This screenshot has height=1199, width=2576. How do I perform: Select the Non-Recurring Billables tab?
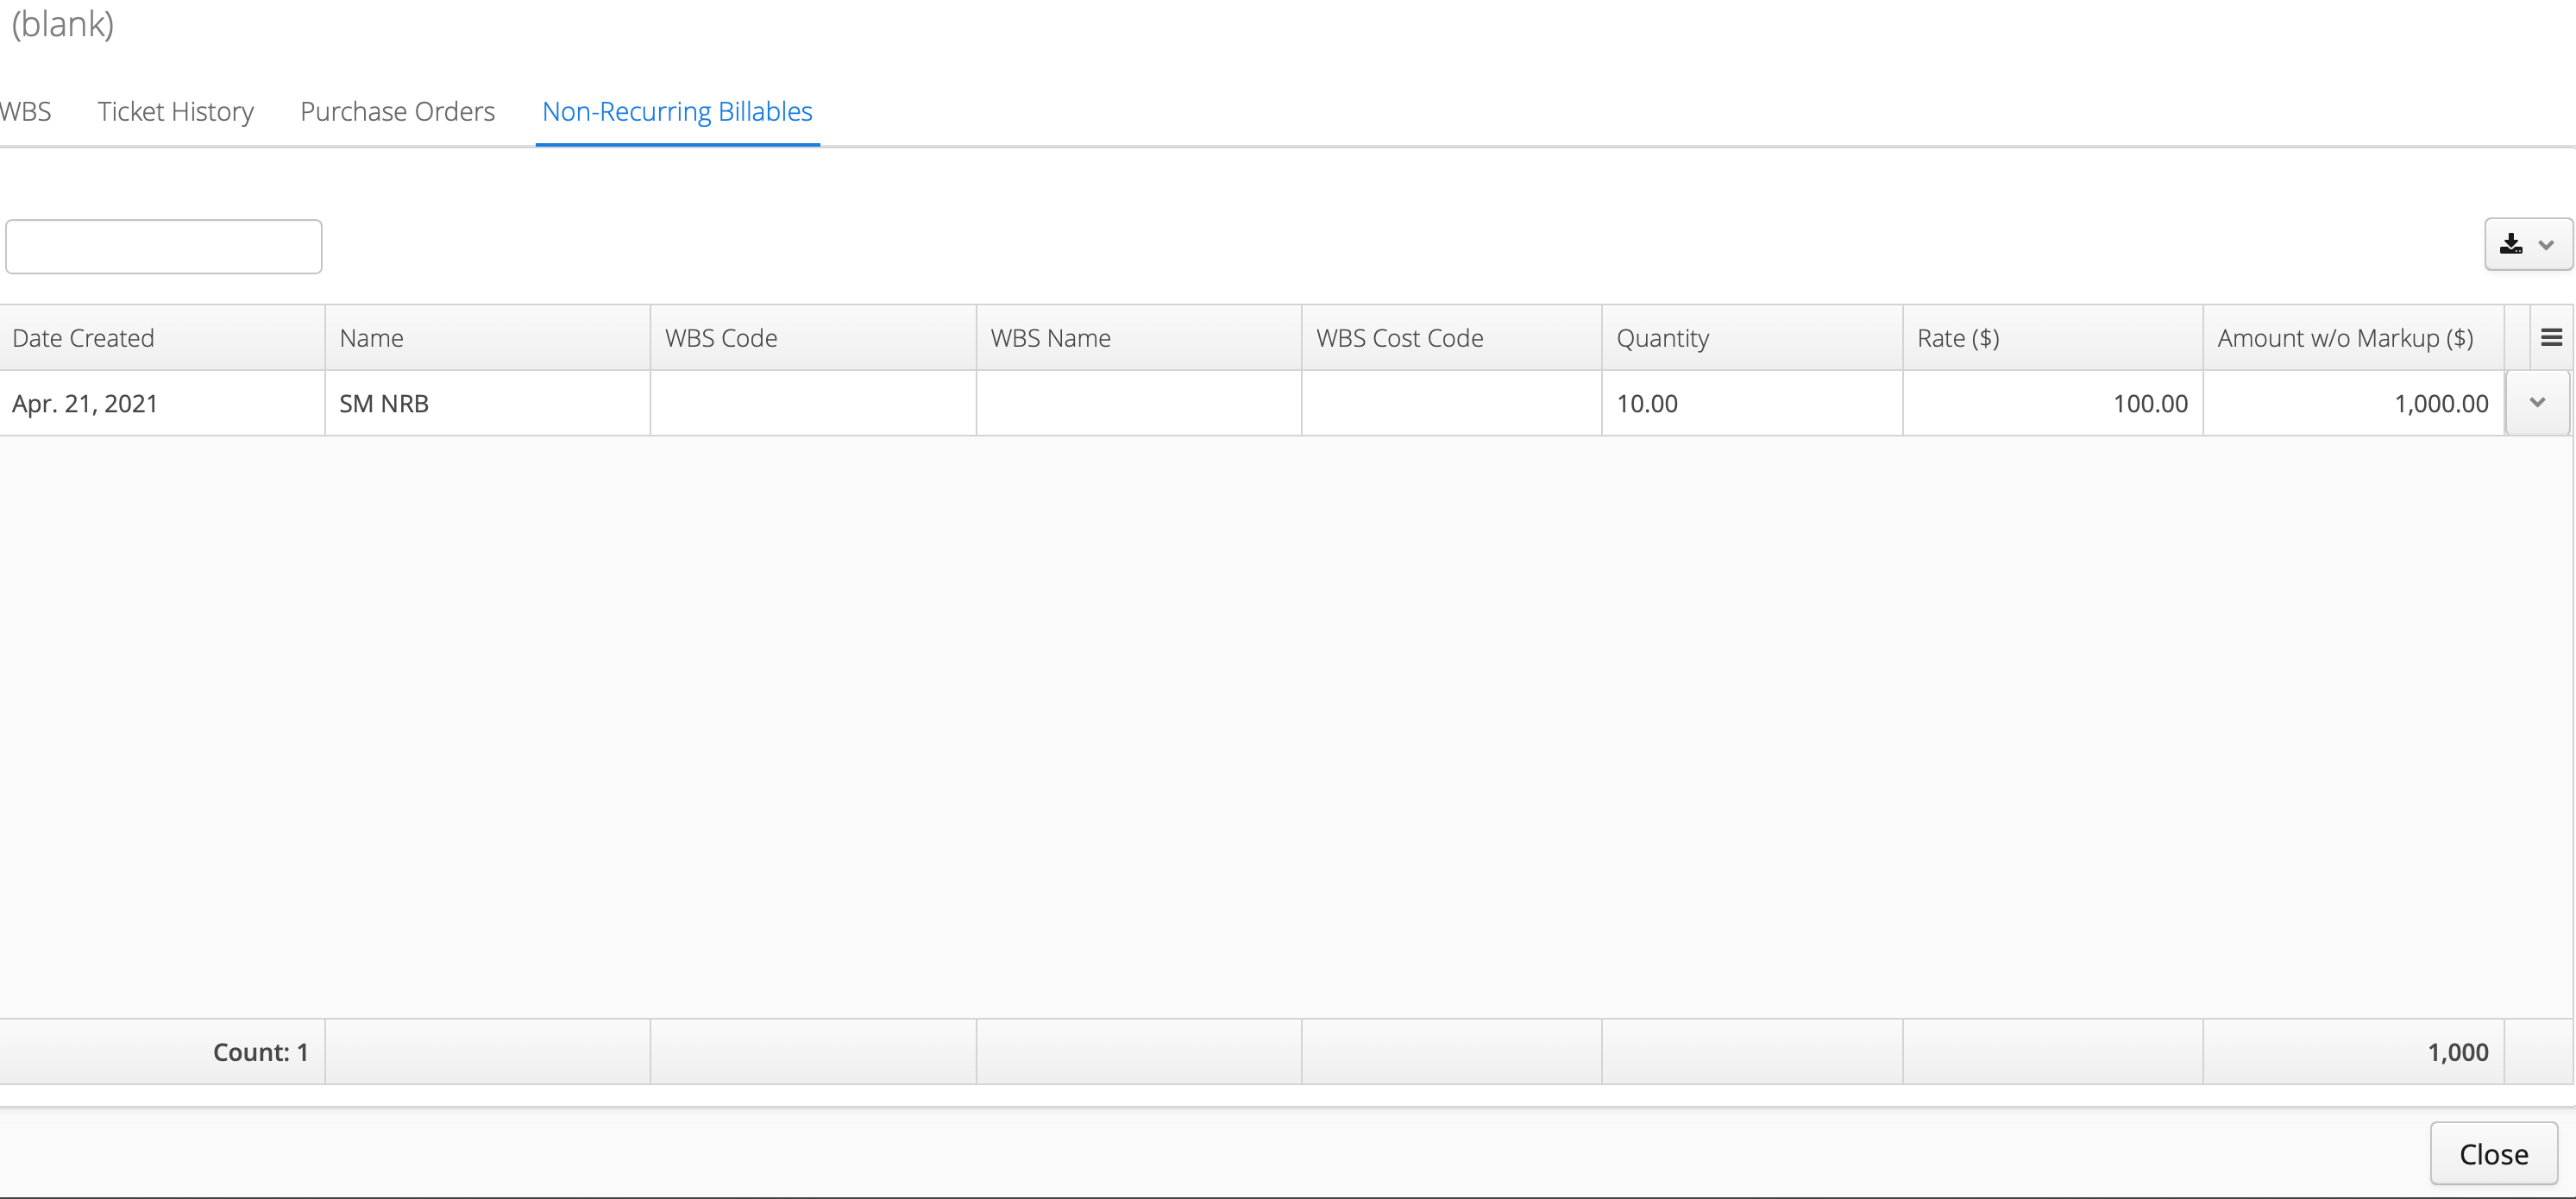(x=677, y=111)
